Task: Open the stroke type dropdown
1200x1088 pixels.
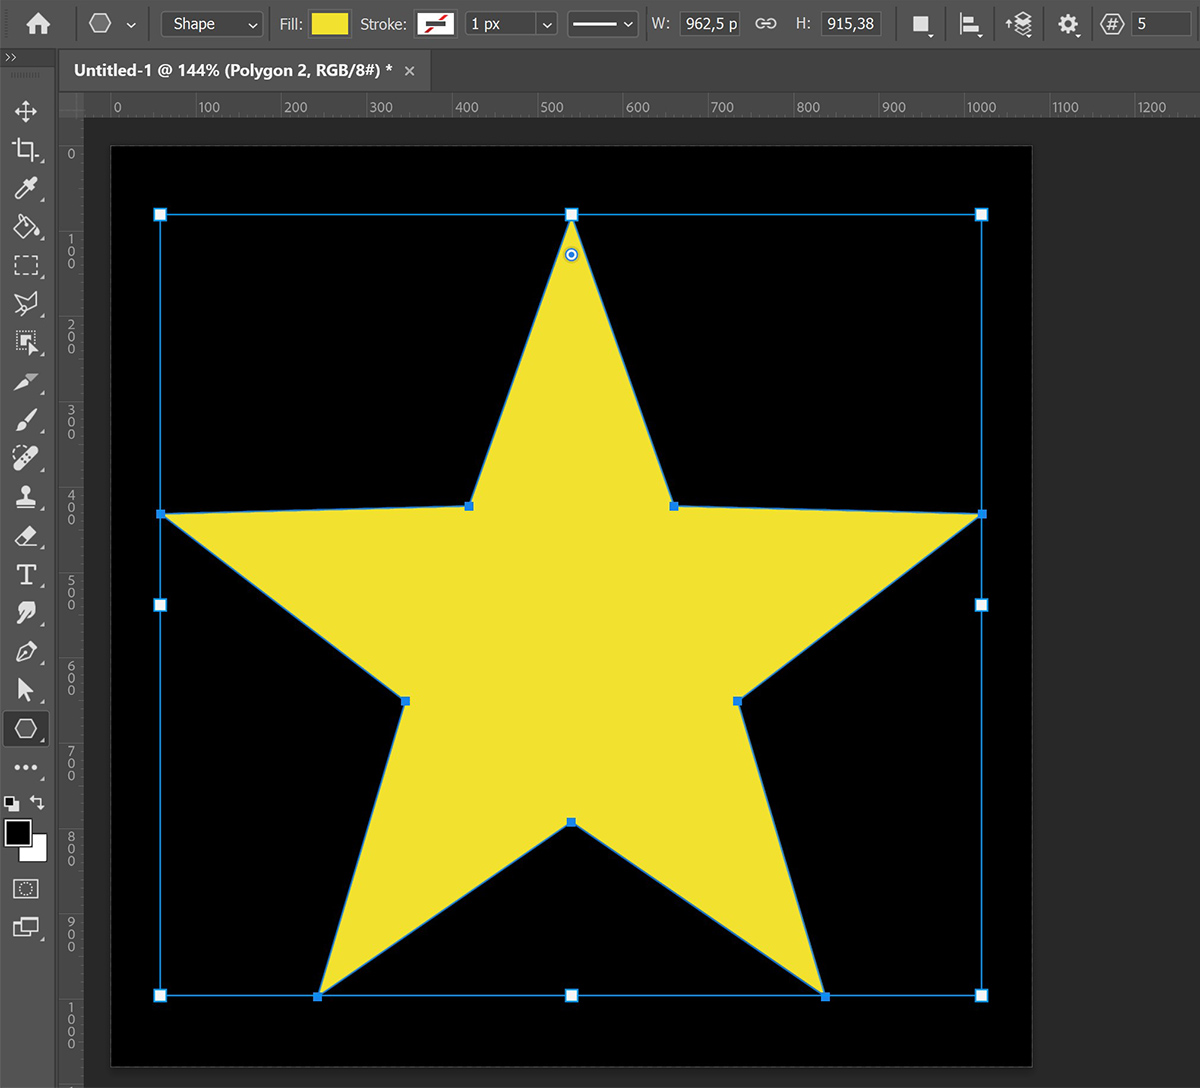Action: tap(602, 22)
